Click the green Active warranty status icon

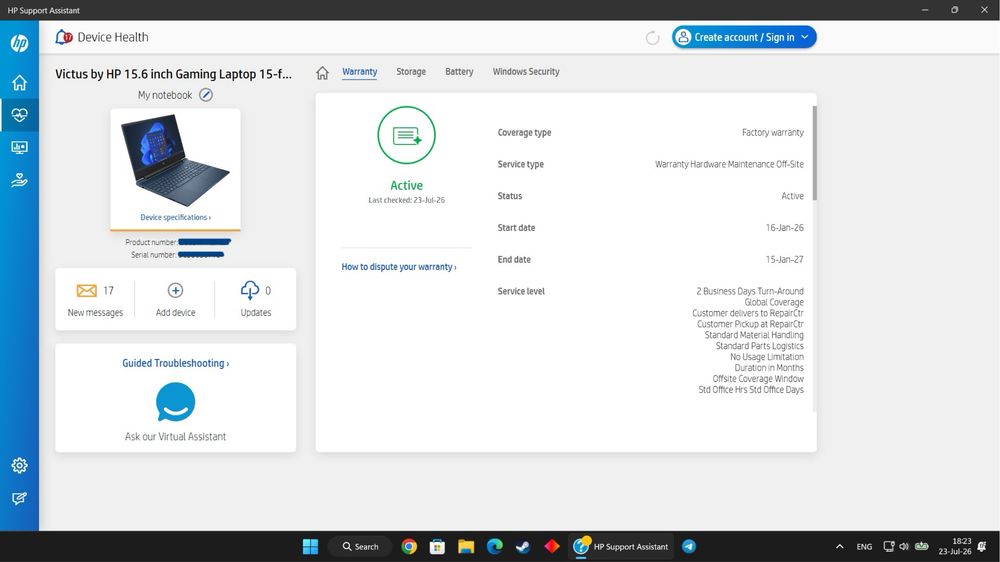tap(406, 135)
